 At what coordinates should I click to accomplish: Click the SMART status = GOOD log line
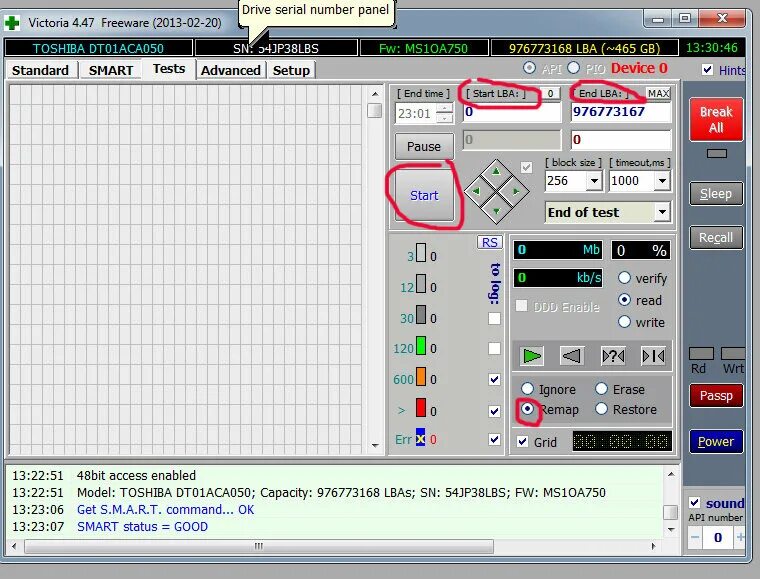coord(142,527)
